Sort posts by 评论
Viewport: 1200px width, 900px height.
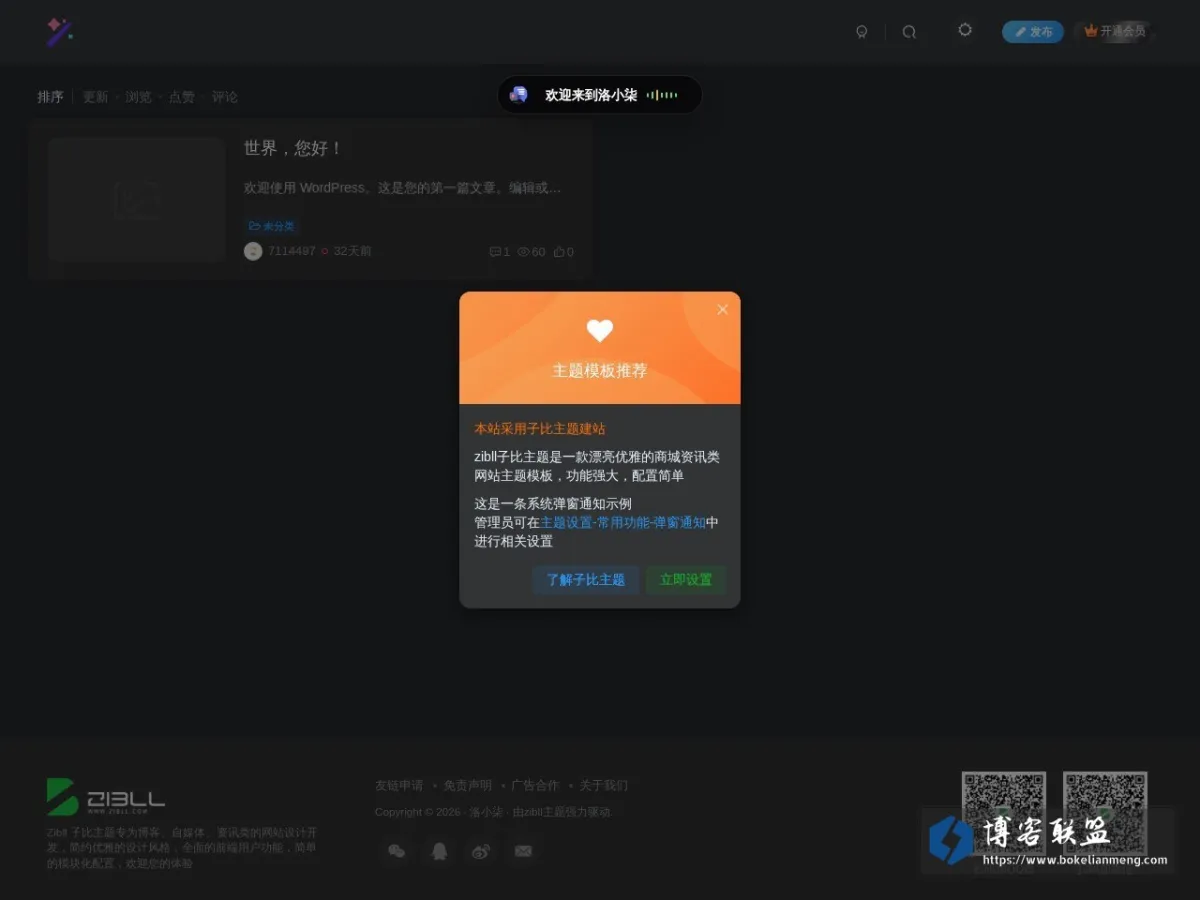point(224,97)
